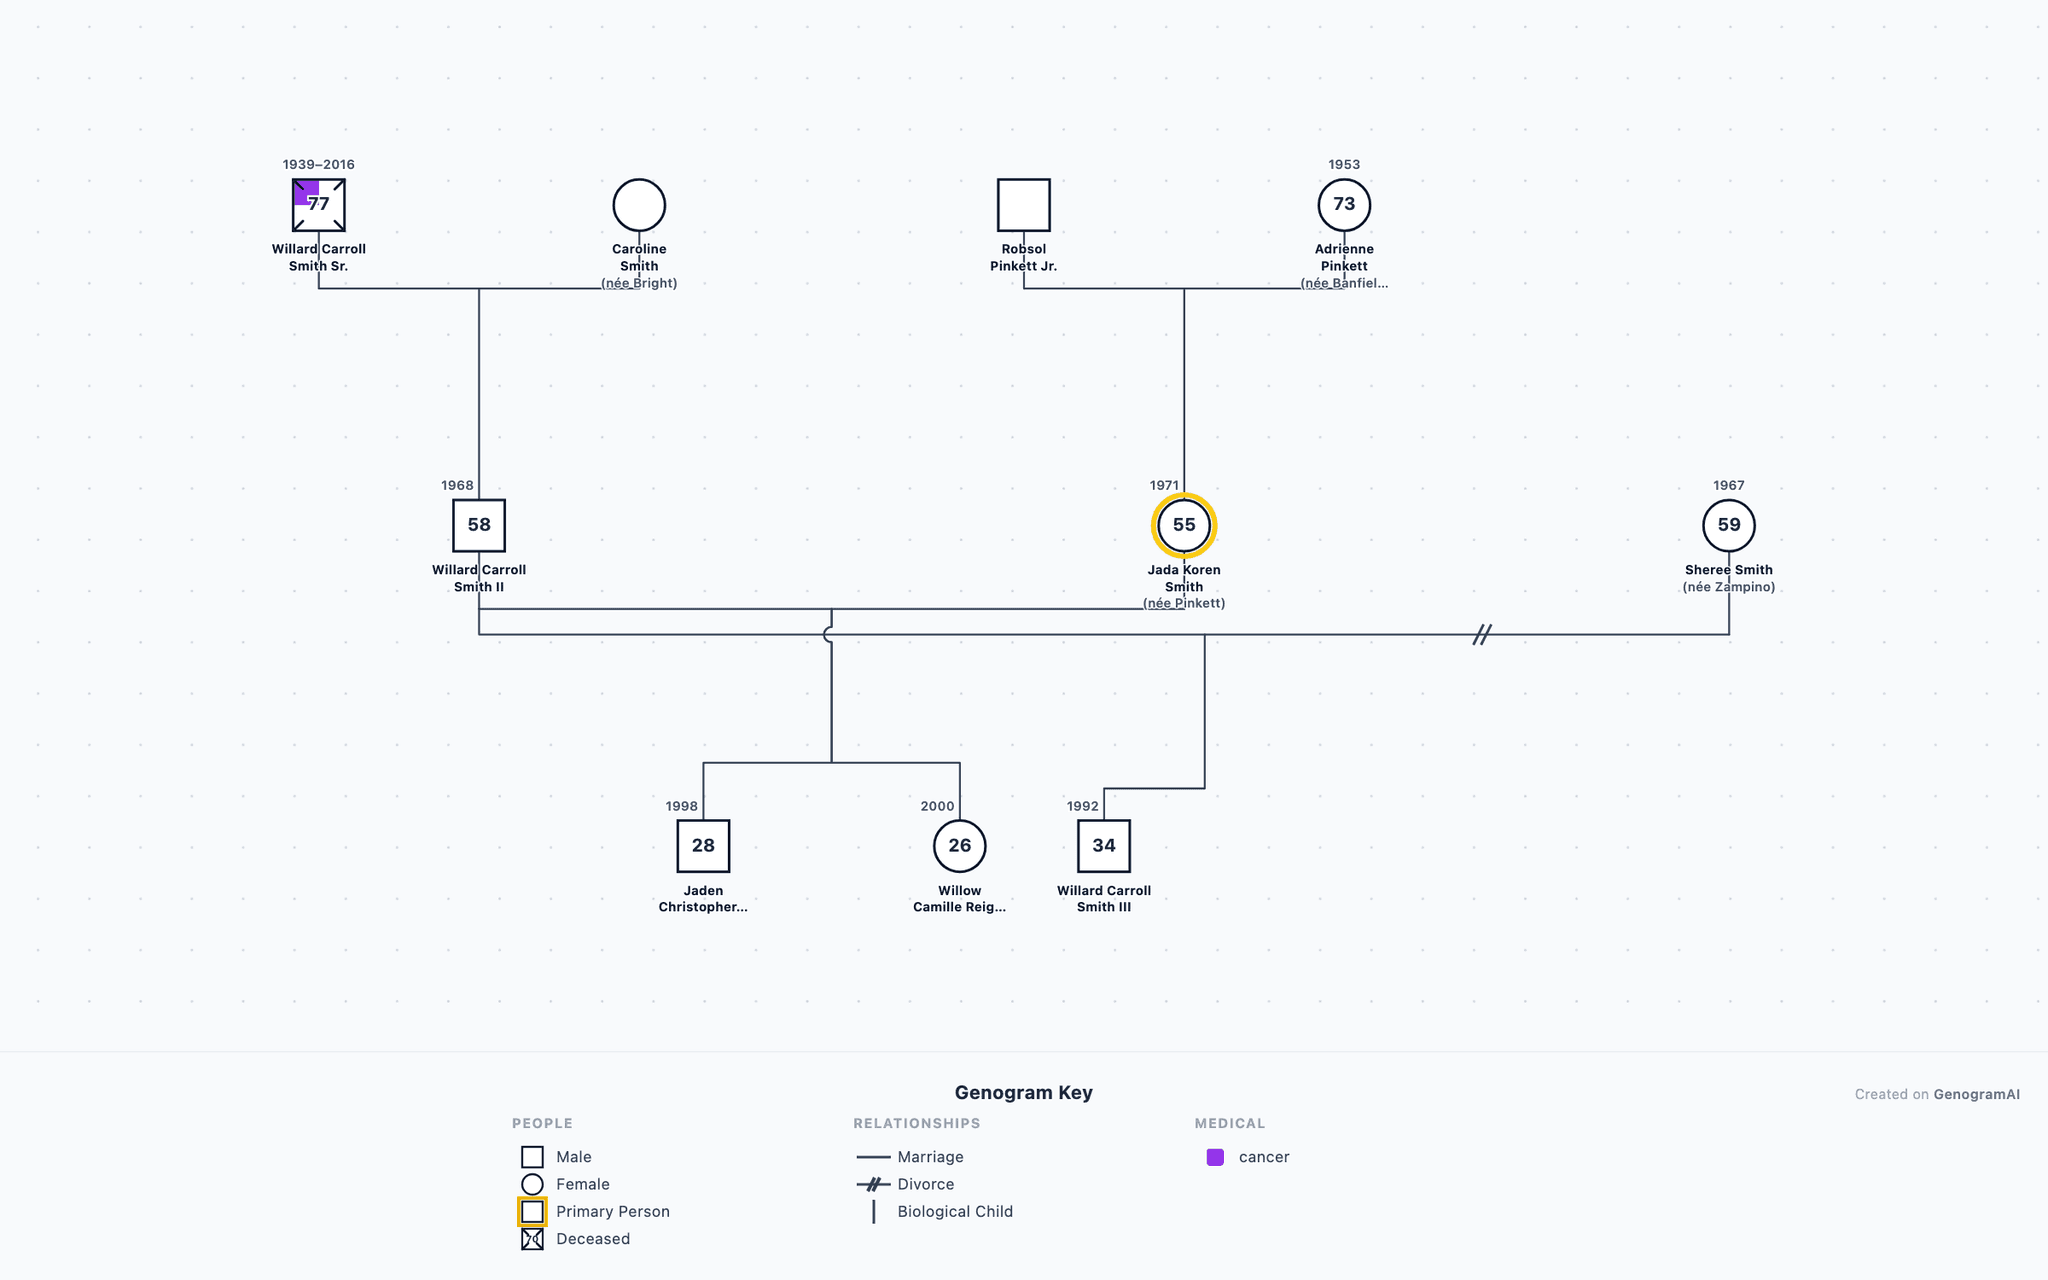Select Willow Camille node aged 26

pyautogui.click(x=960, y=846)
